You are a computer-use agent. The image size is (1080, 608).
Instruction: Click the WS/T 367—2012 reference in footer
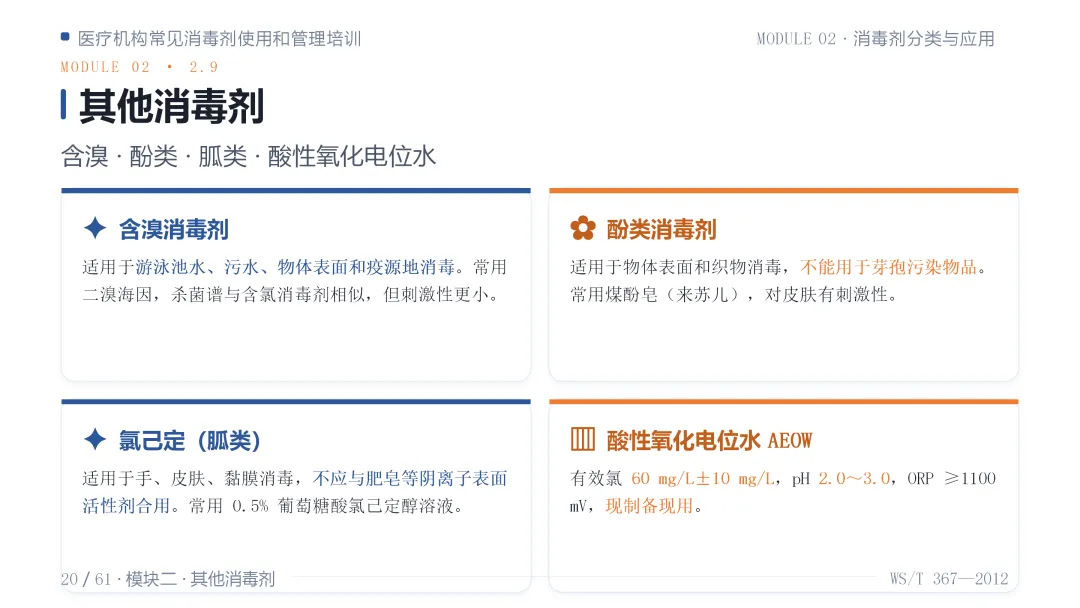949,579
